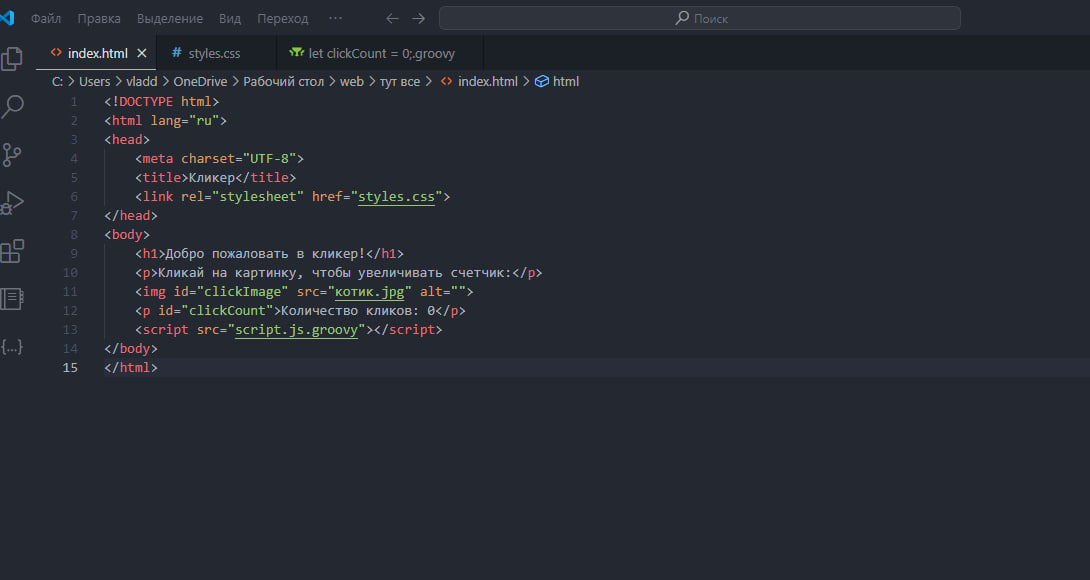Open Run and Debug view
The image size is (1090, 580).
12,202
